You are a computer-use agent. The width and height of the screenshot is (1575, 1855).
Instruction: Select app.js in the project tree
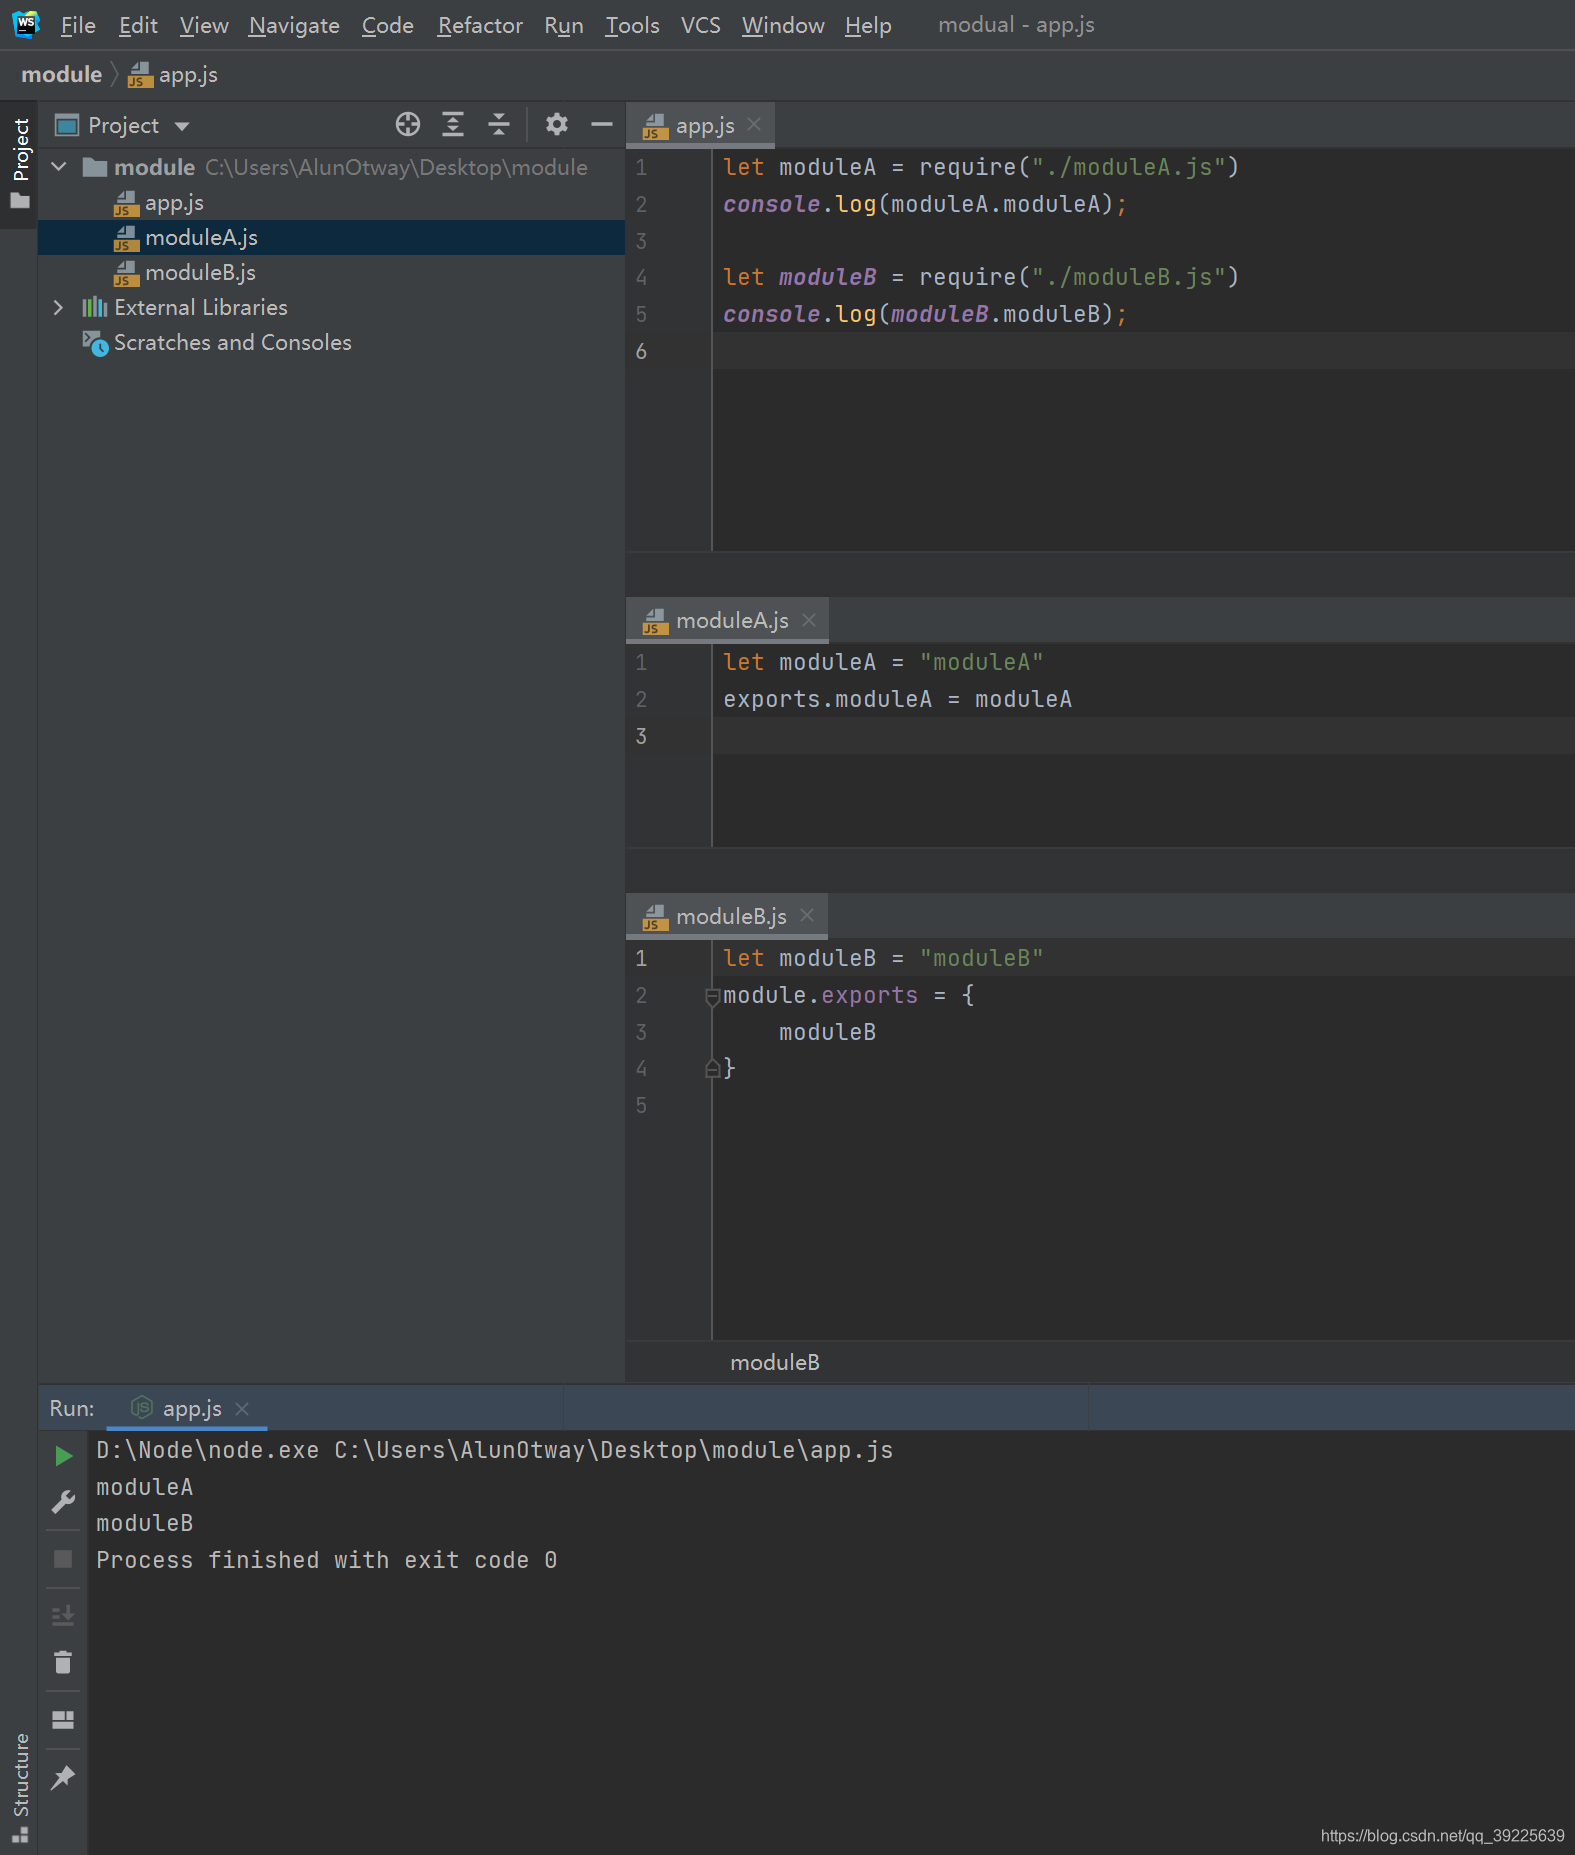(332, 202)
